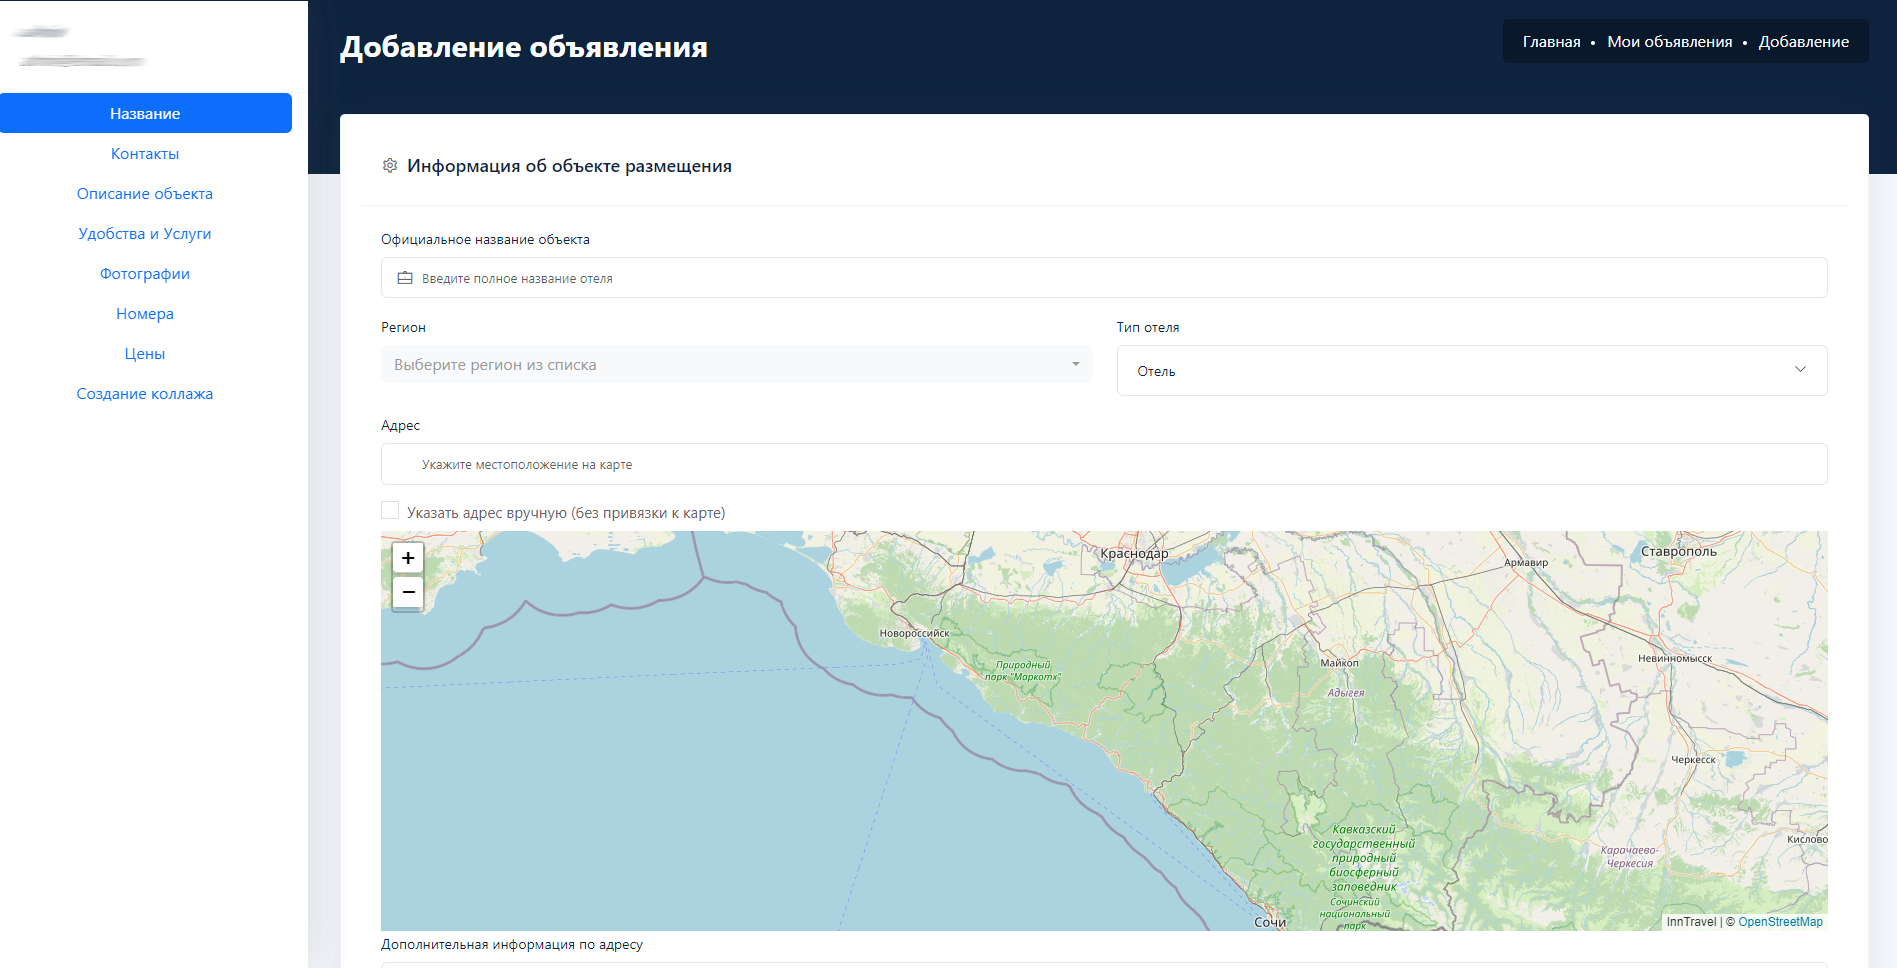Click the address location input field
The image size is (1897, 968).
tap(1104, 465)
